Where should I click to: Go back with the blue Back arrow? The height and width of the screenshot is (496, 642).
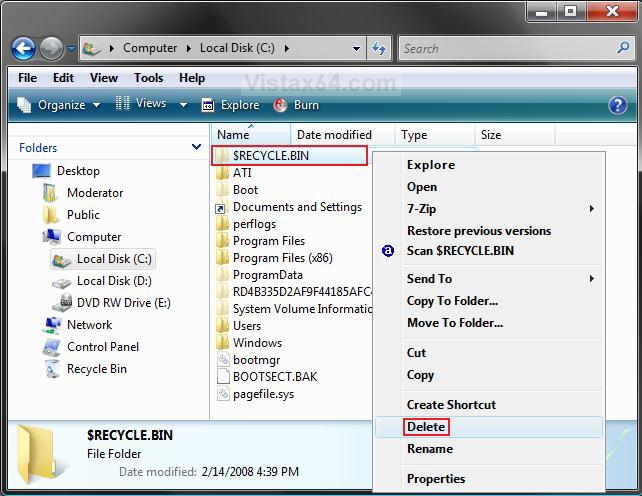23,49
